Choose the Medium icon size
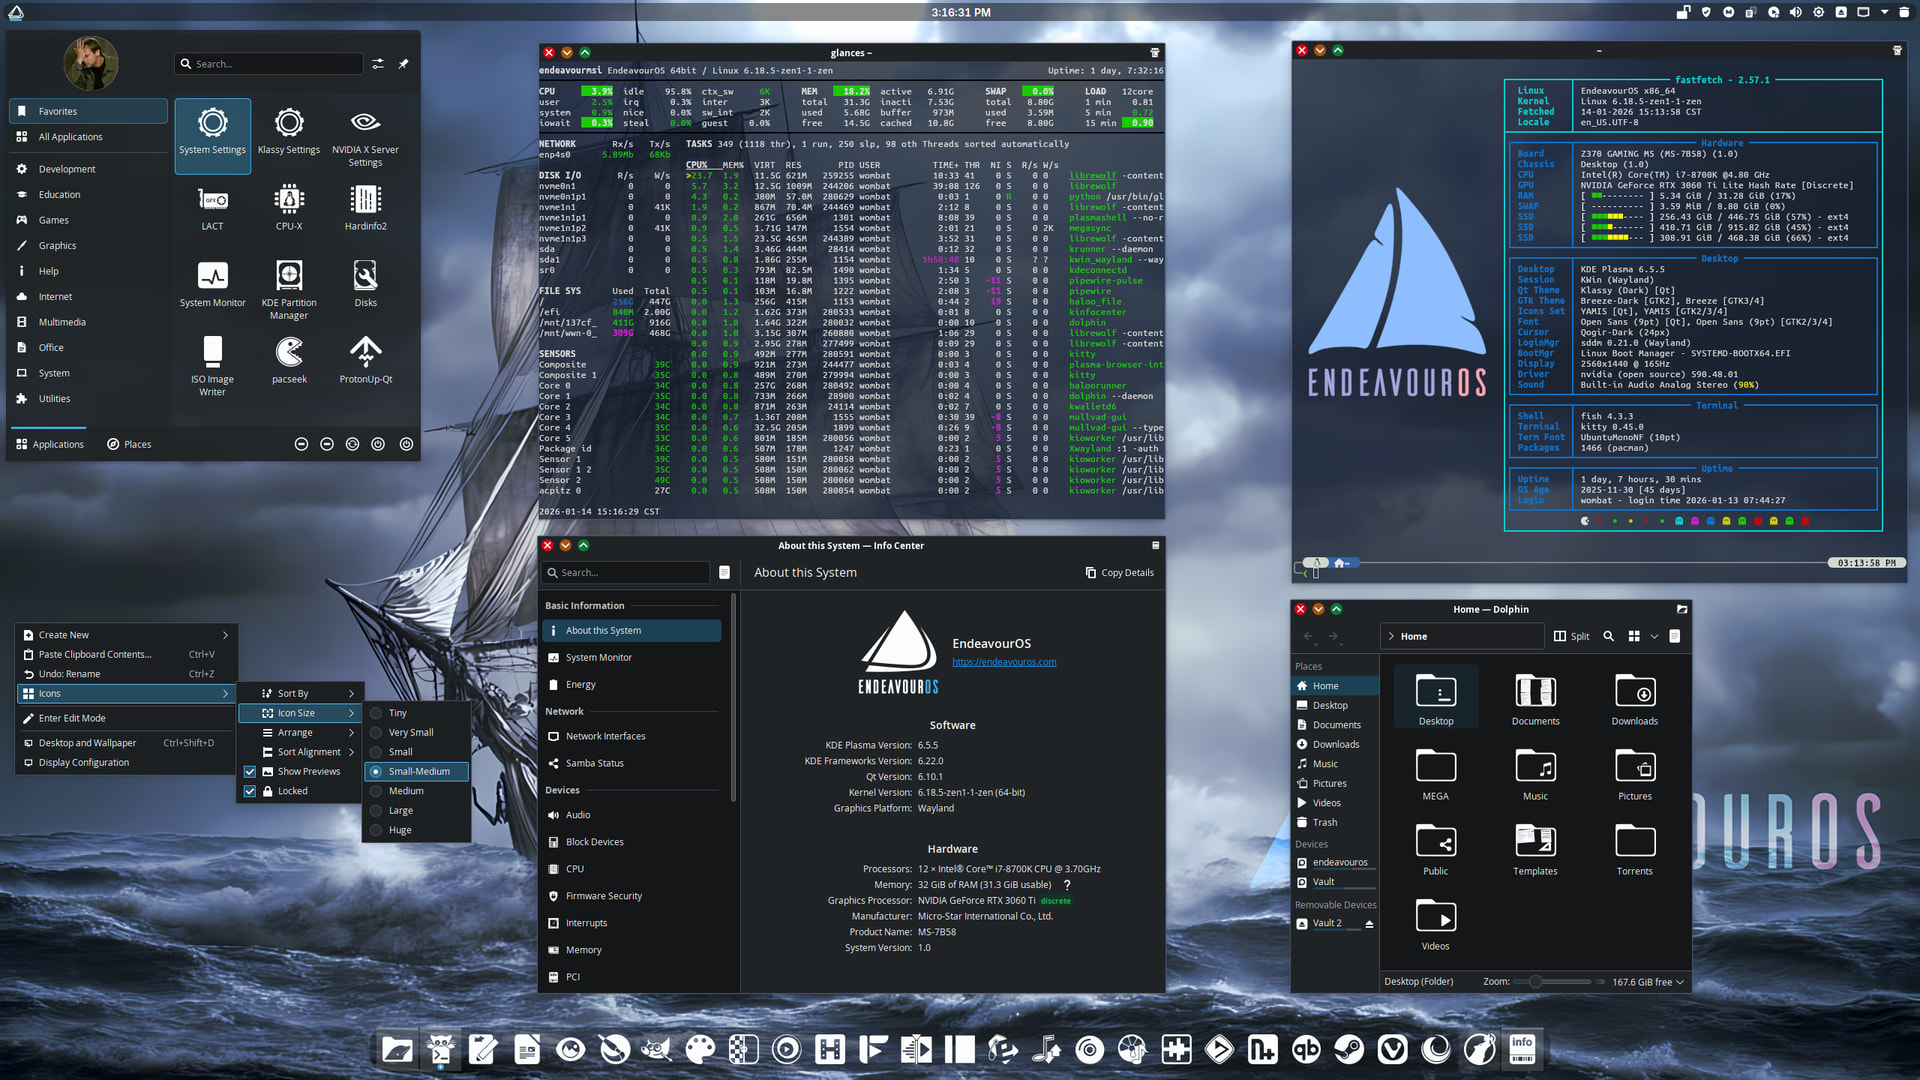The height and width of the screenshot is (1080, 1920). (x=416, y=791)
